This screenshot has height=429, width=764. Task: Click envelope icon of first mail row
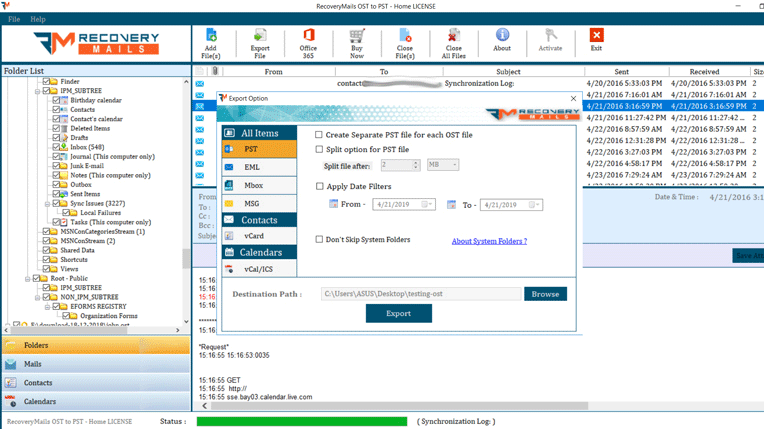point(200,83)
